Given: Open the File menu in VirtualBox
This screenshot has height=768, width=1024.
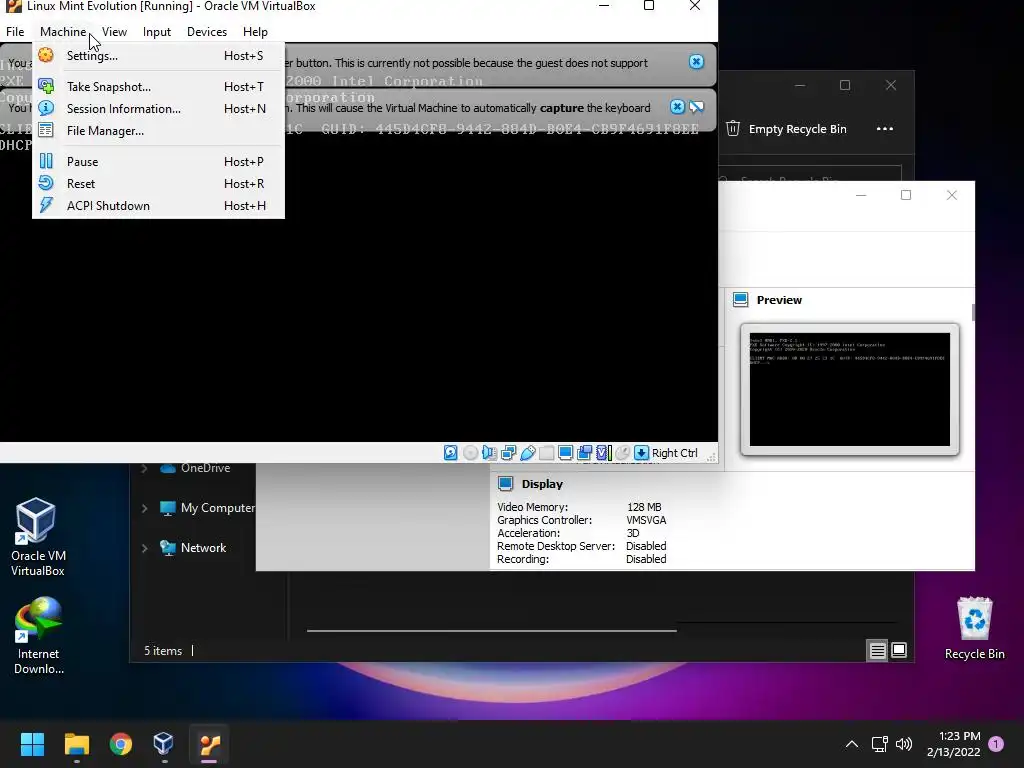Looking at the screenshot, I should (x=15, y=32).
